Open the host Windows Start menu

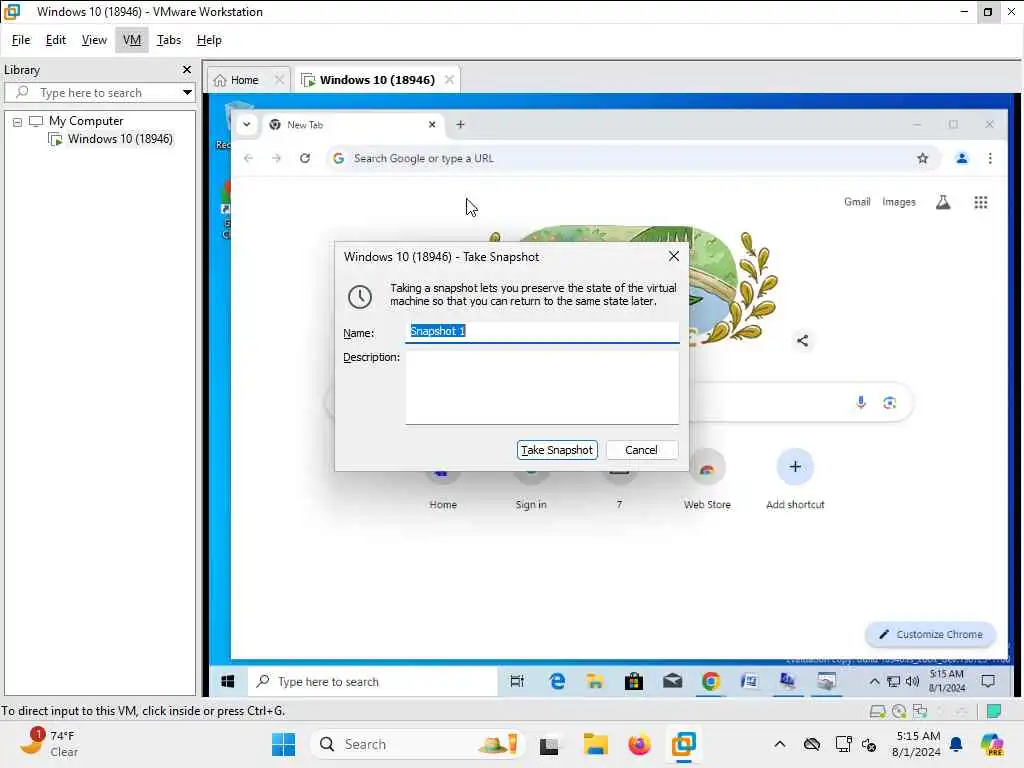point(283,744)
